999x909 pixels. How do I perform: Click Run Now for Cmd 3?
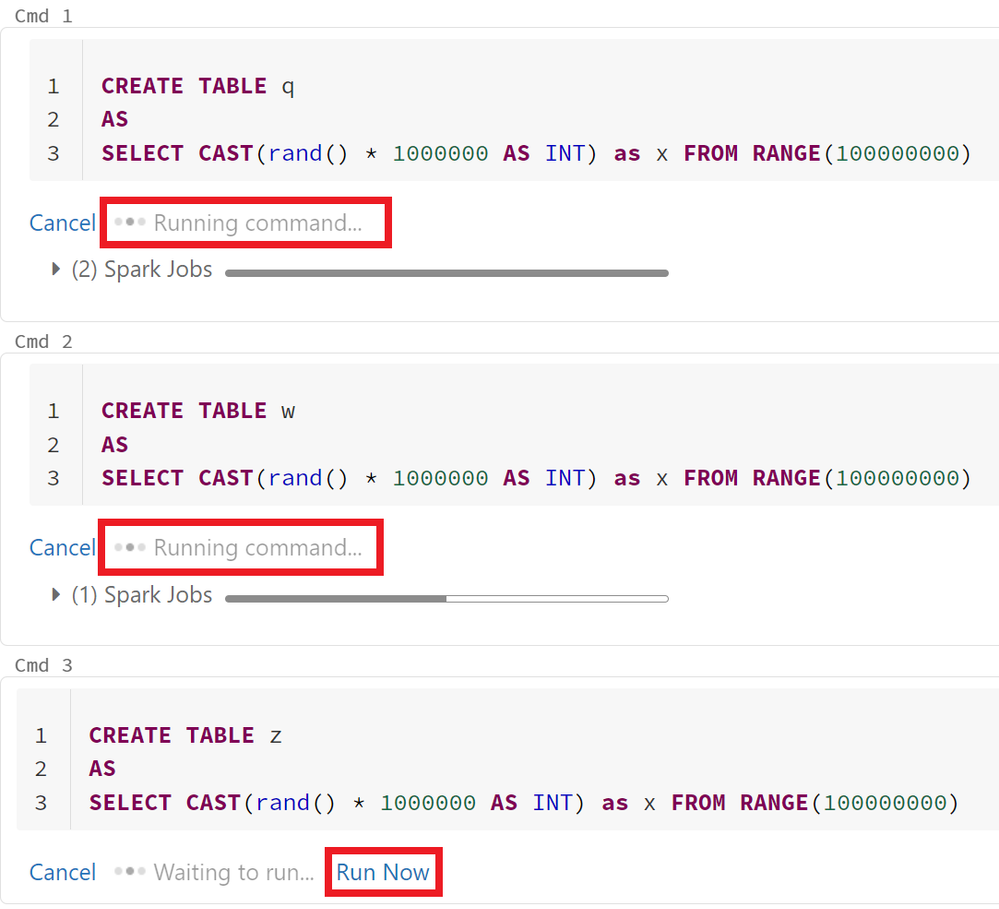383,872
